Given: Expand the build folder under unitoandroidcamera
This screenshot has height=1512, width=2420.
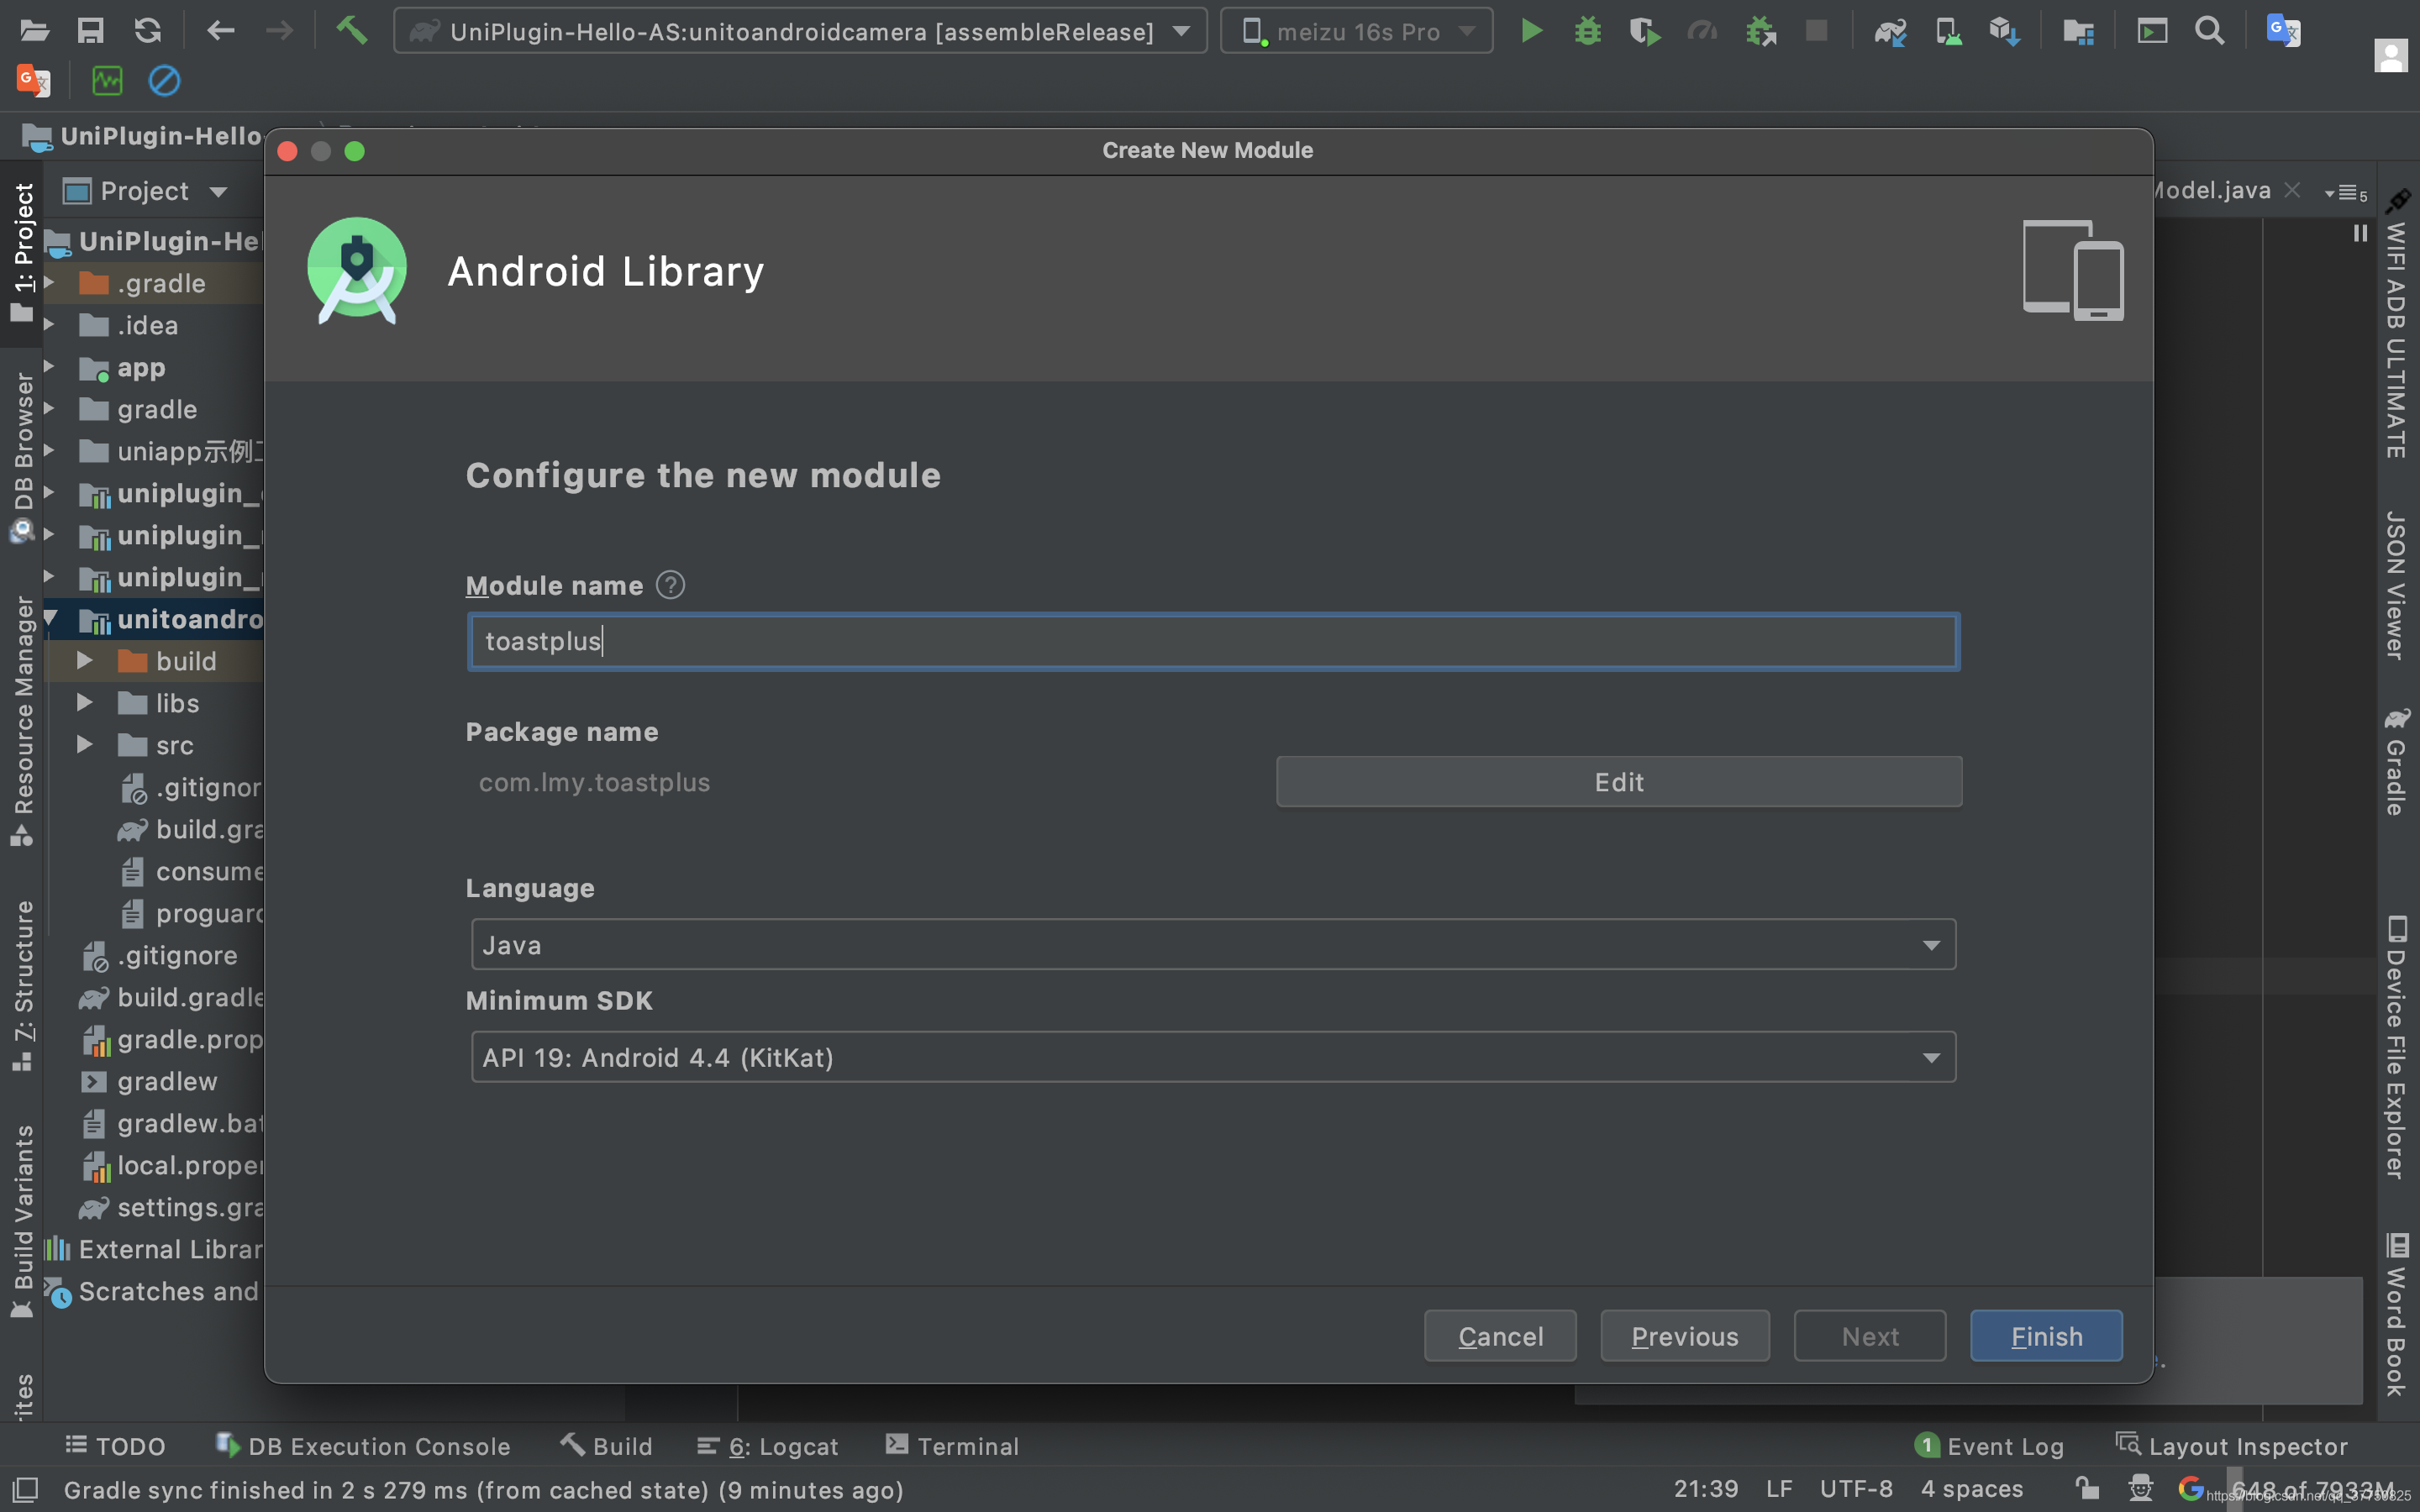Looking at the screenshot, I should coord(85,661).
